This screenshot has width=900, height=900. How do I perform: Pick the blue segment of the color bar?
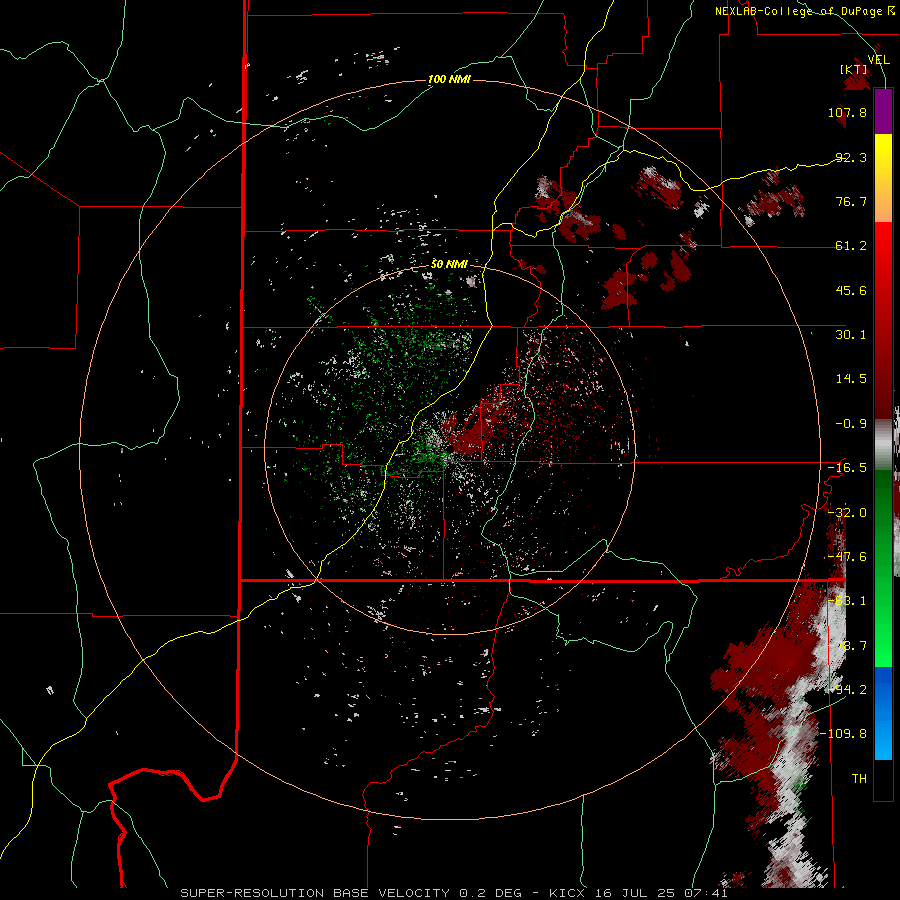[x=883, y=713]
